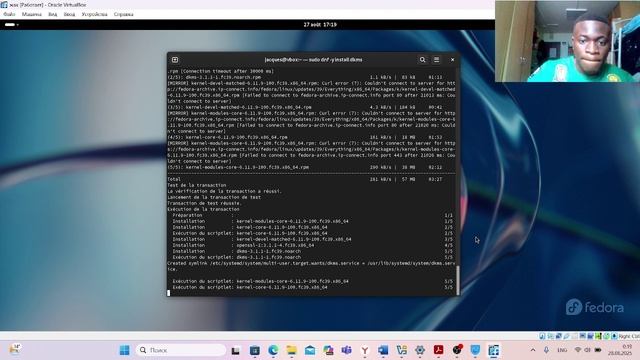Open the Справка menu
This screenshot has height=360, width=640.
click(124, 14)
